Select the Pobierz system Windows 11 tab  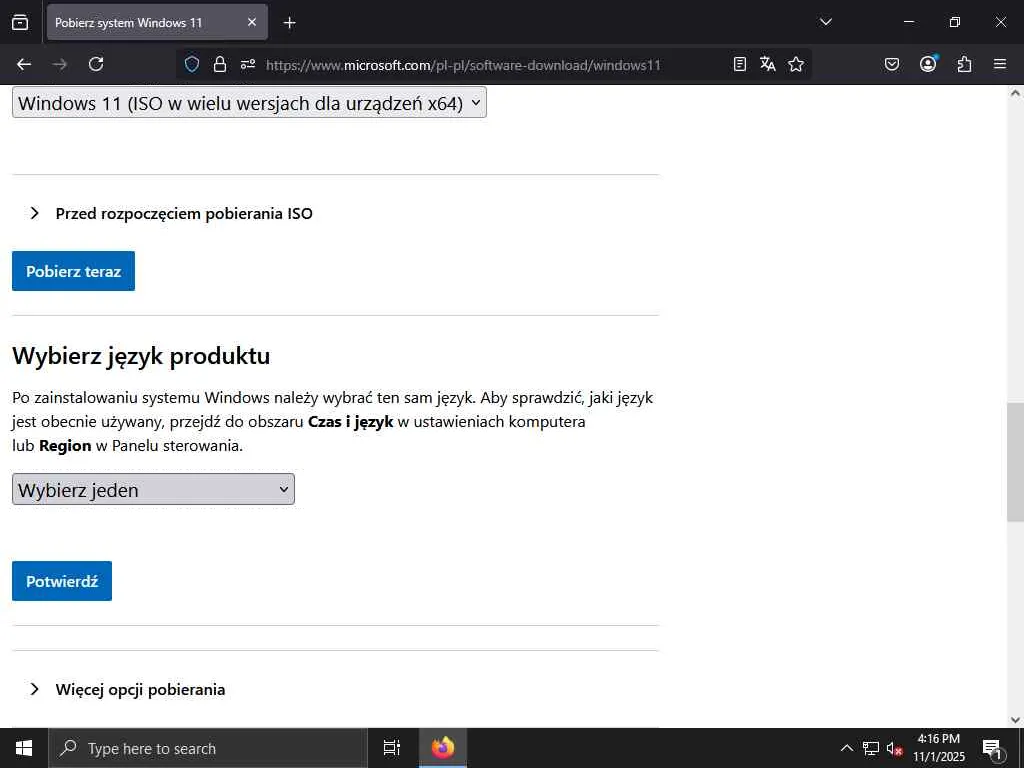point(157,22)
